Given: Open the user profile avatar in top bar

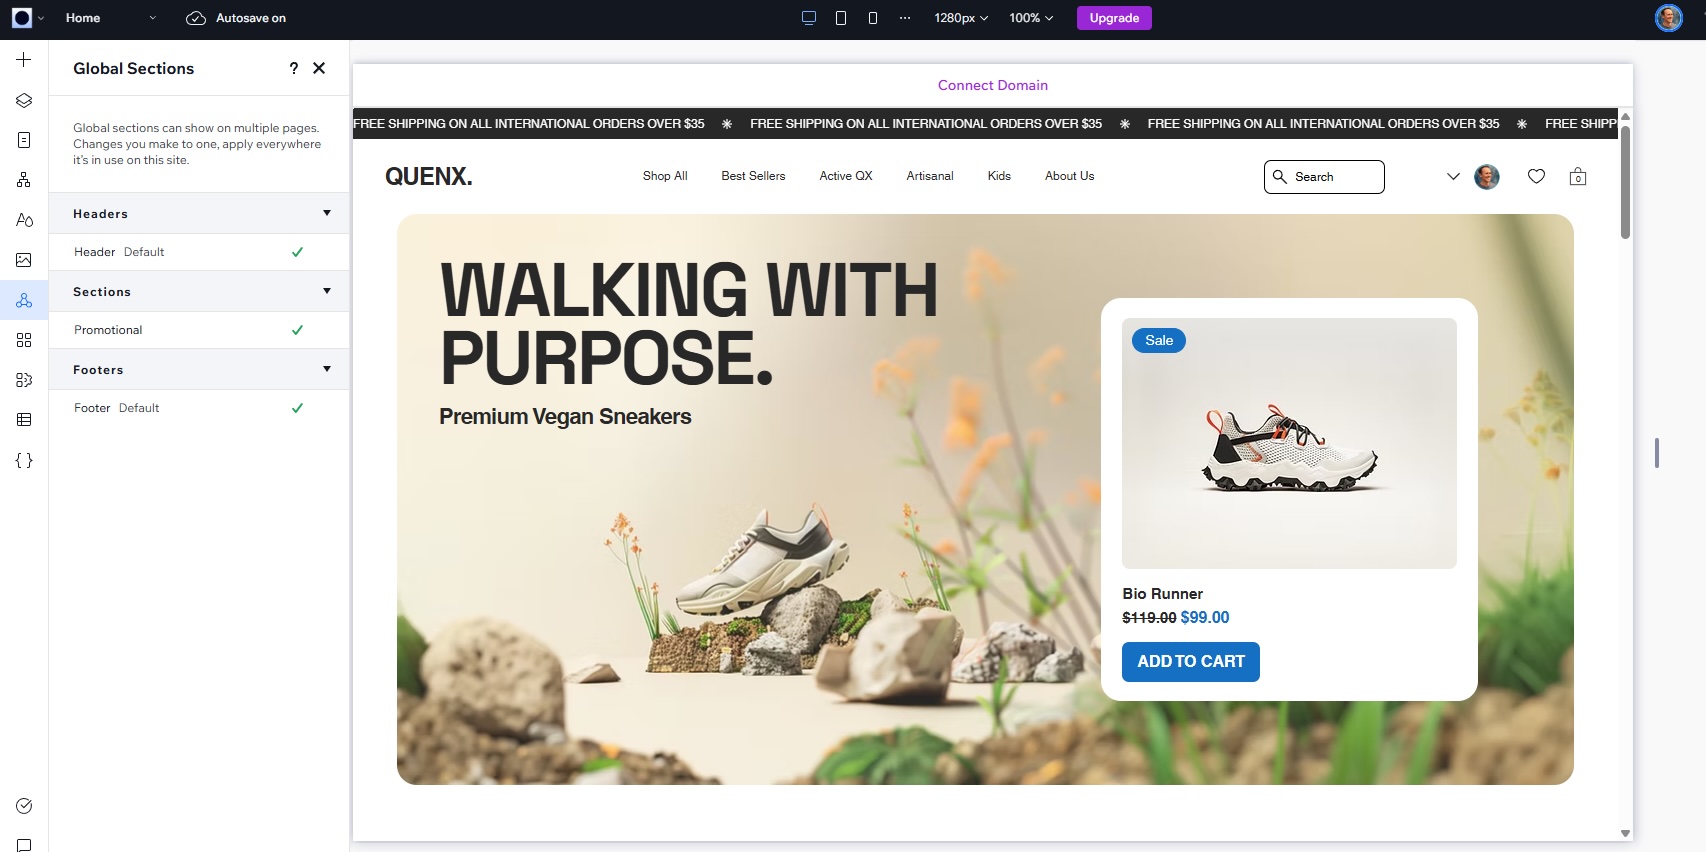Looking at the screenshot, I should pyautogui.click(x=1669, y=18).
